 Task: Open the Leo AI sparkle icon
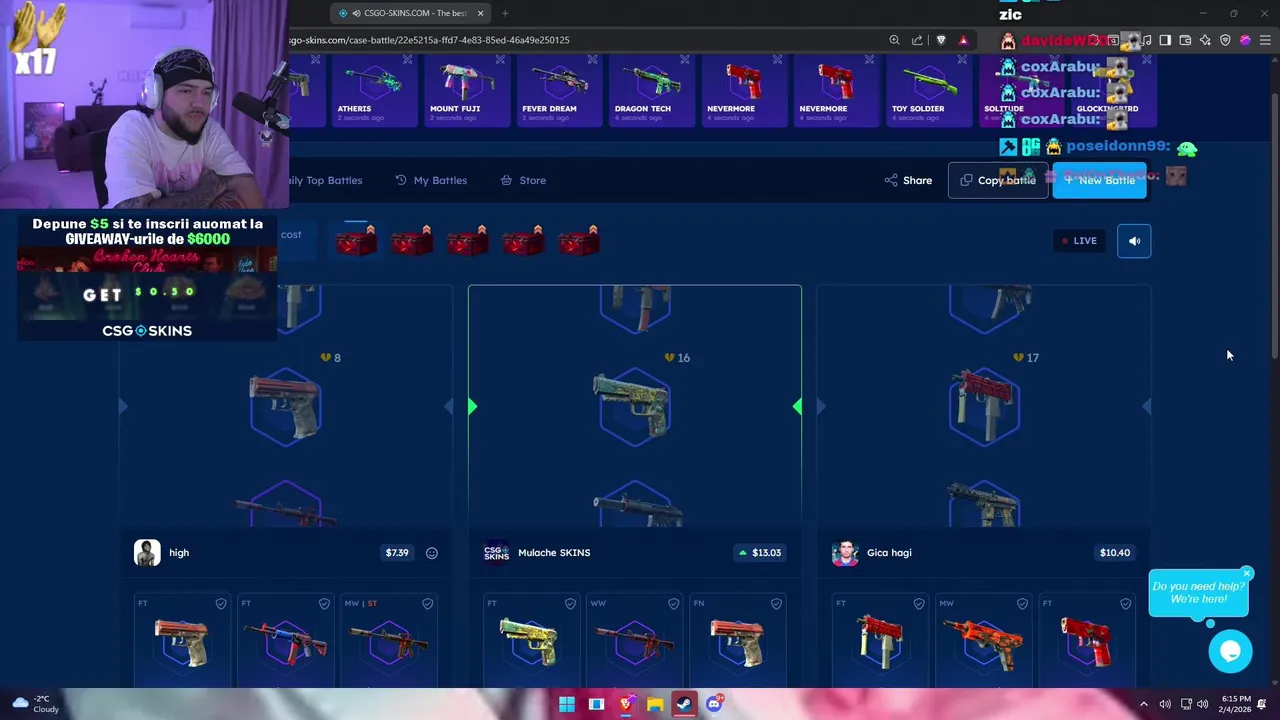coord(1205,40)
